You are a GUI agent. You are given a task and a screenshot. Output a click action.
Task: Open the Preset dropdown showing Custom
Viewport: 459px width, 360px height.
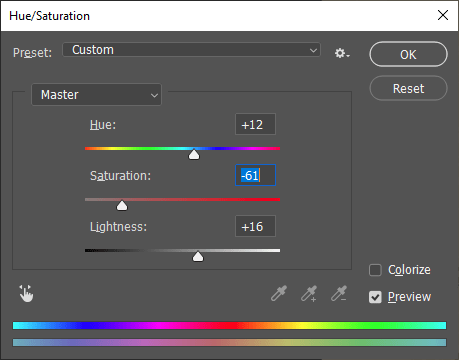pos(191,50)
